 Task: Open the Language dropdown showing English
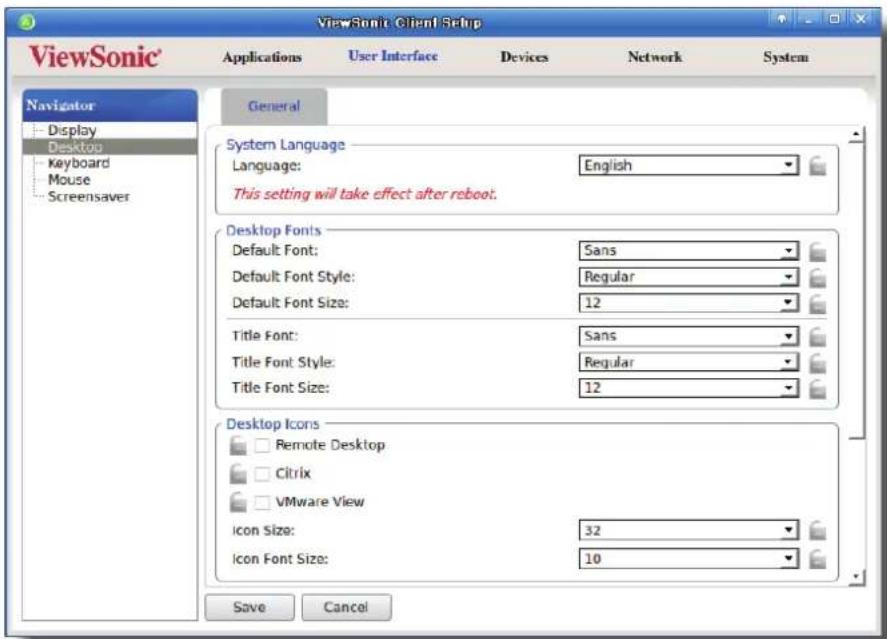[688, 166]
